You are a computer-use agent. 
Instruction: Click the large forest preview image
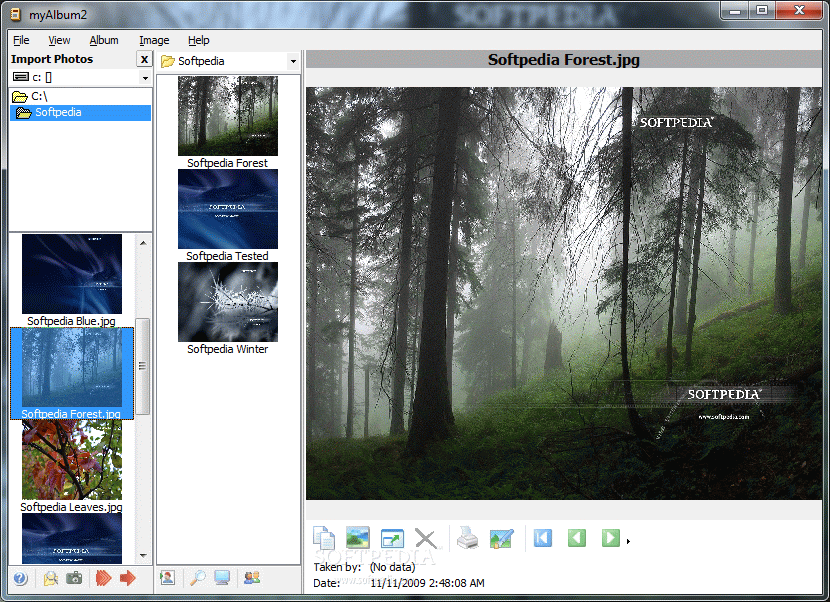[564, 293]
